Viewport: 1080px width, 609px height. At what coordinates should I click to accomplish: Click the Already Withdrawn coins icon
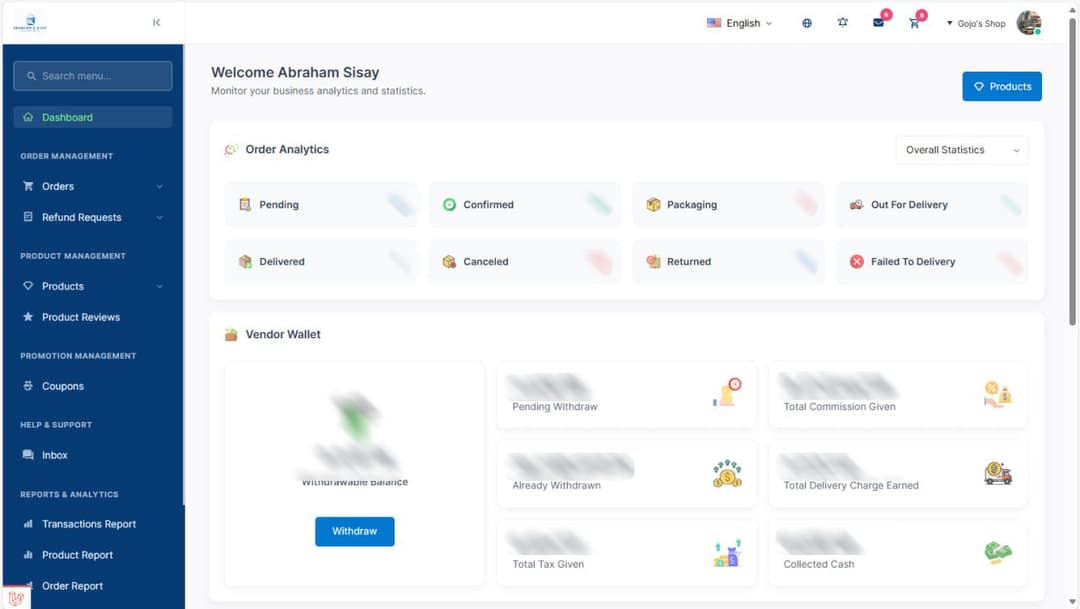click(x=727, y=473)
